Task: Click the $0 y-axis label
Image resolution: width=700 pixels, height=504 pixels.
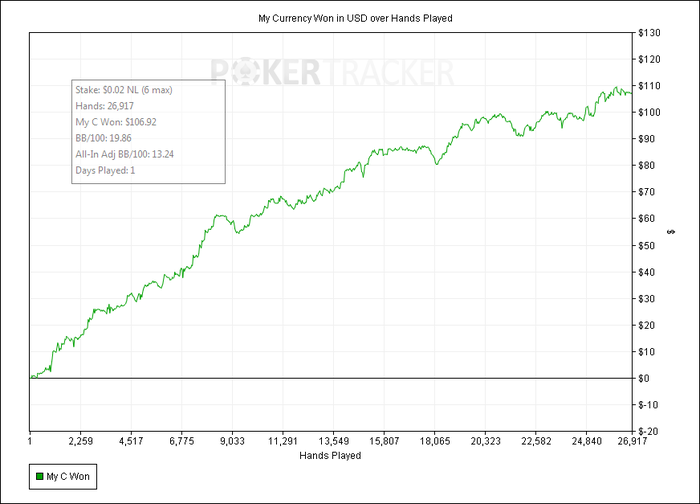Action: [644, 378]
